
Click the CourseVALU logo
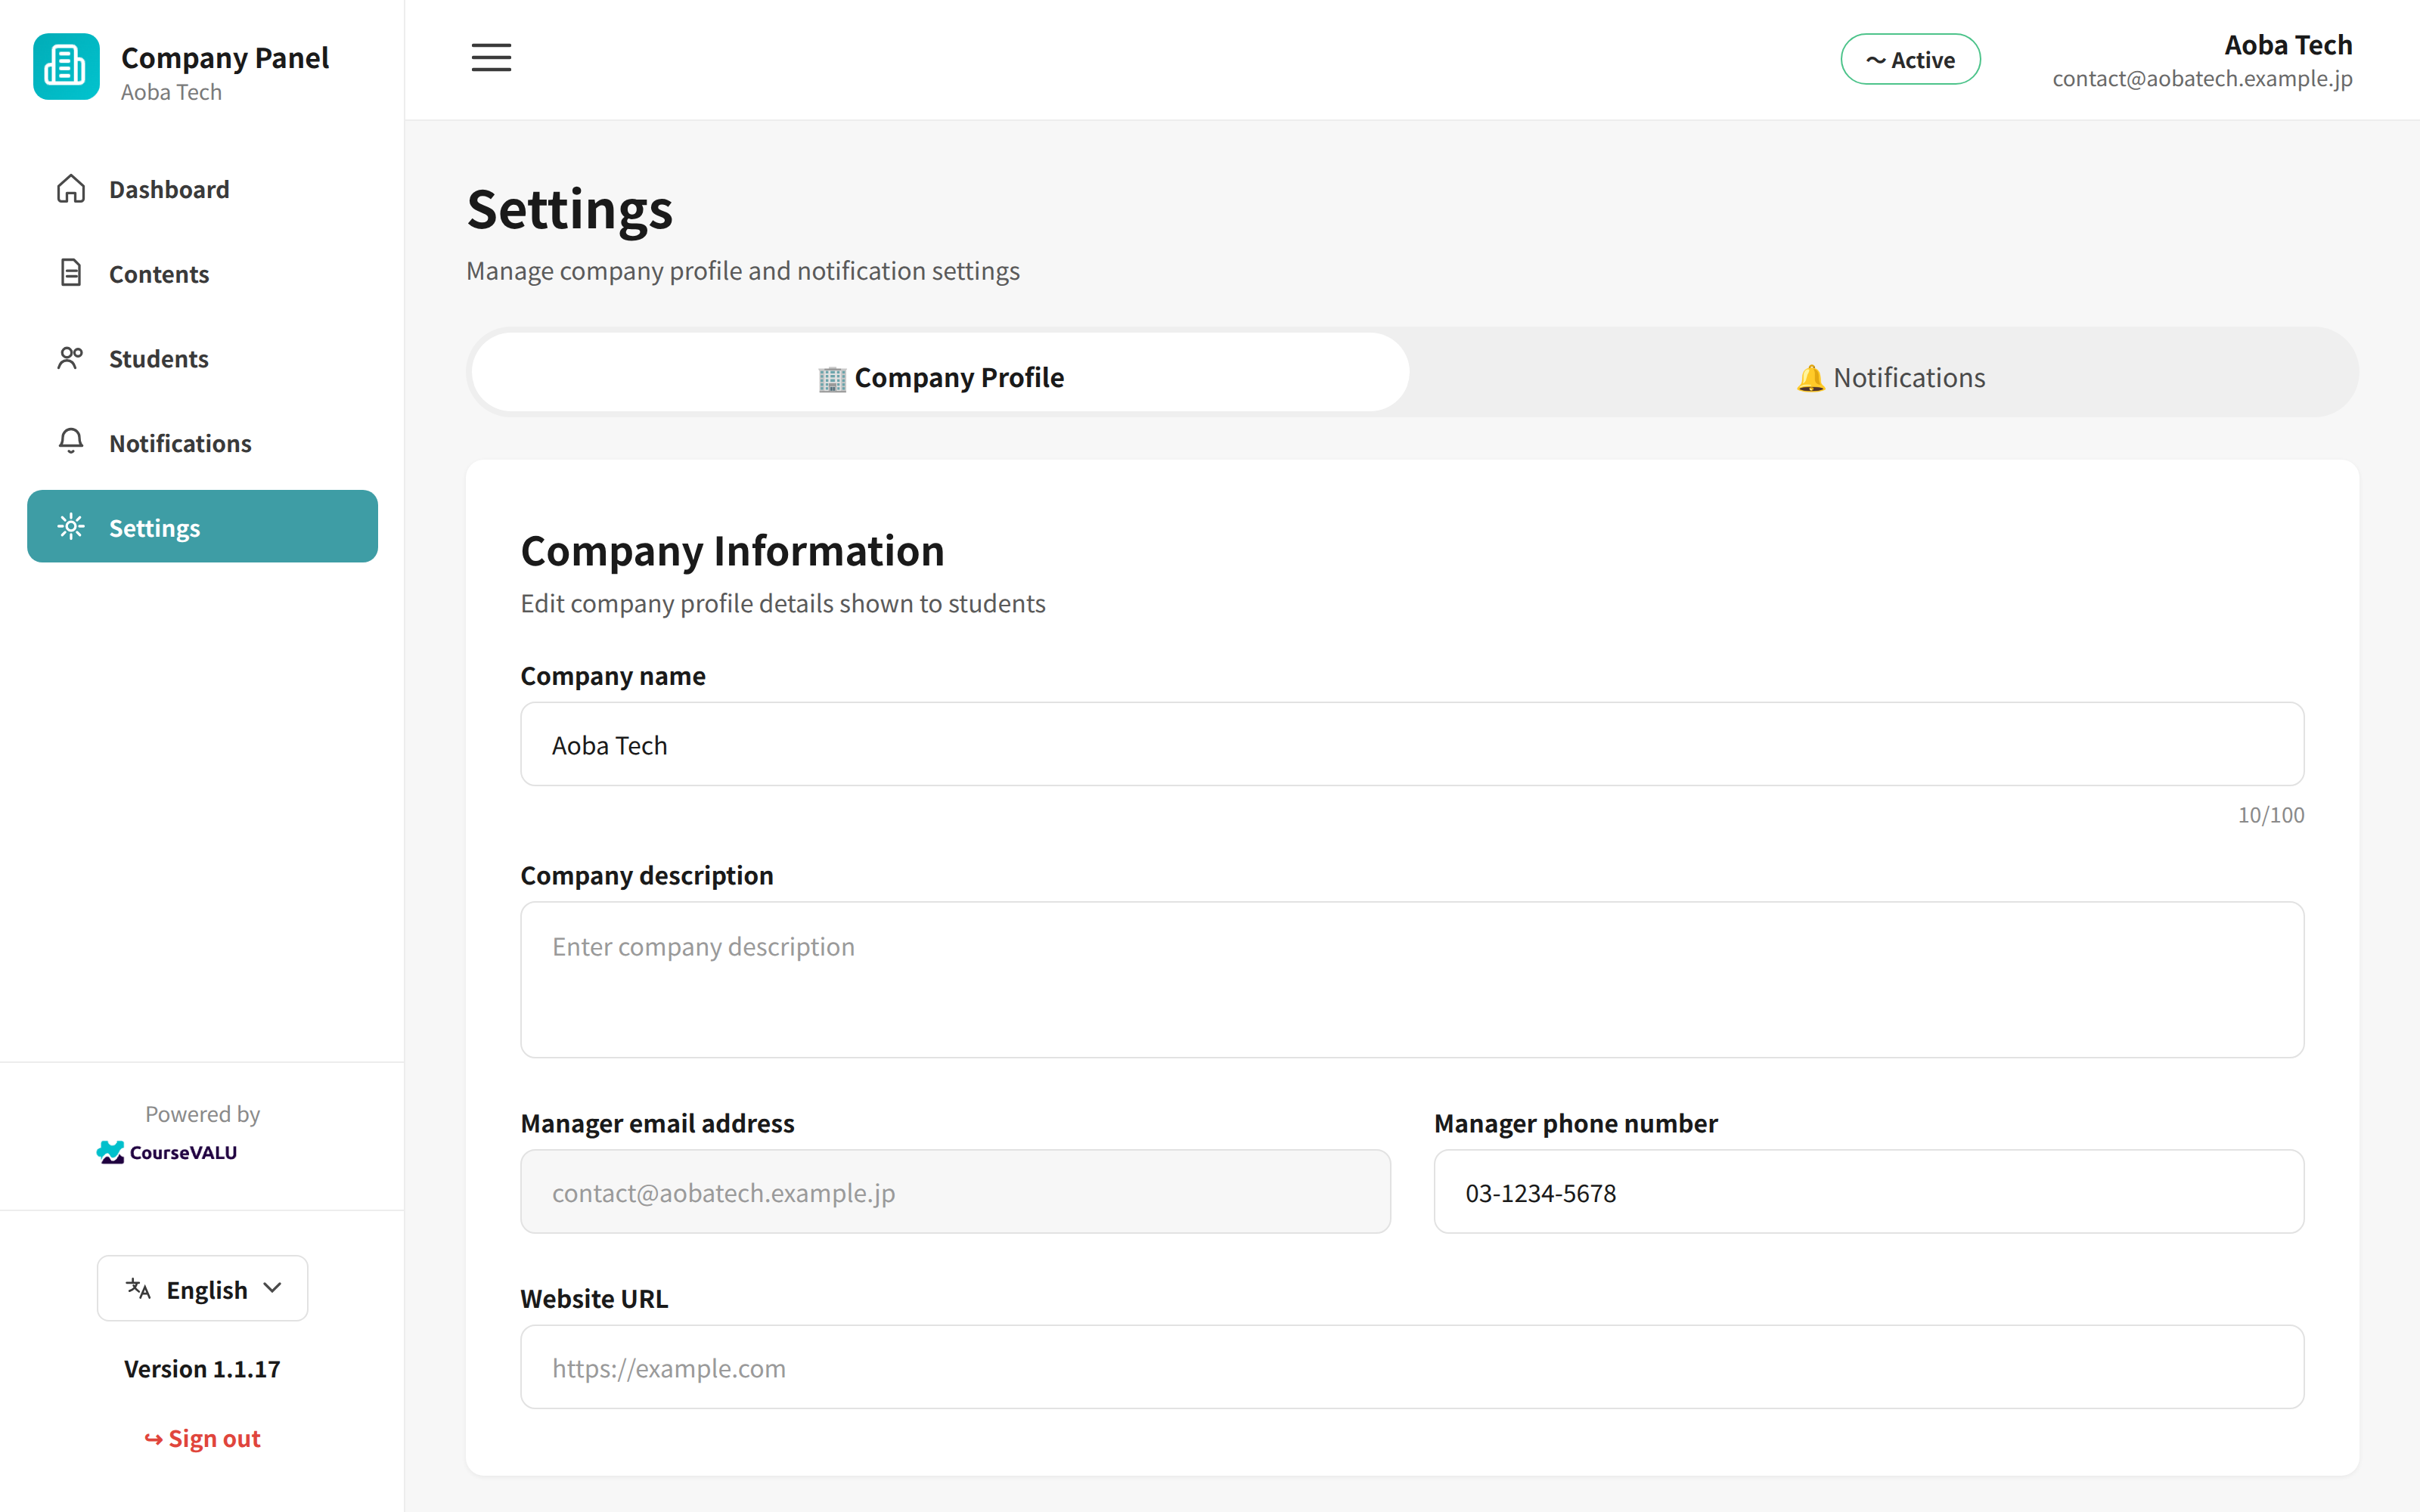(167, 1152)
